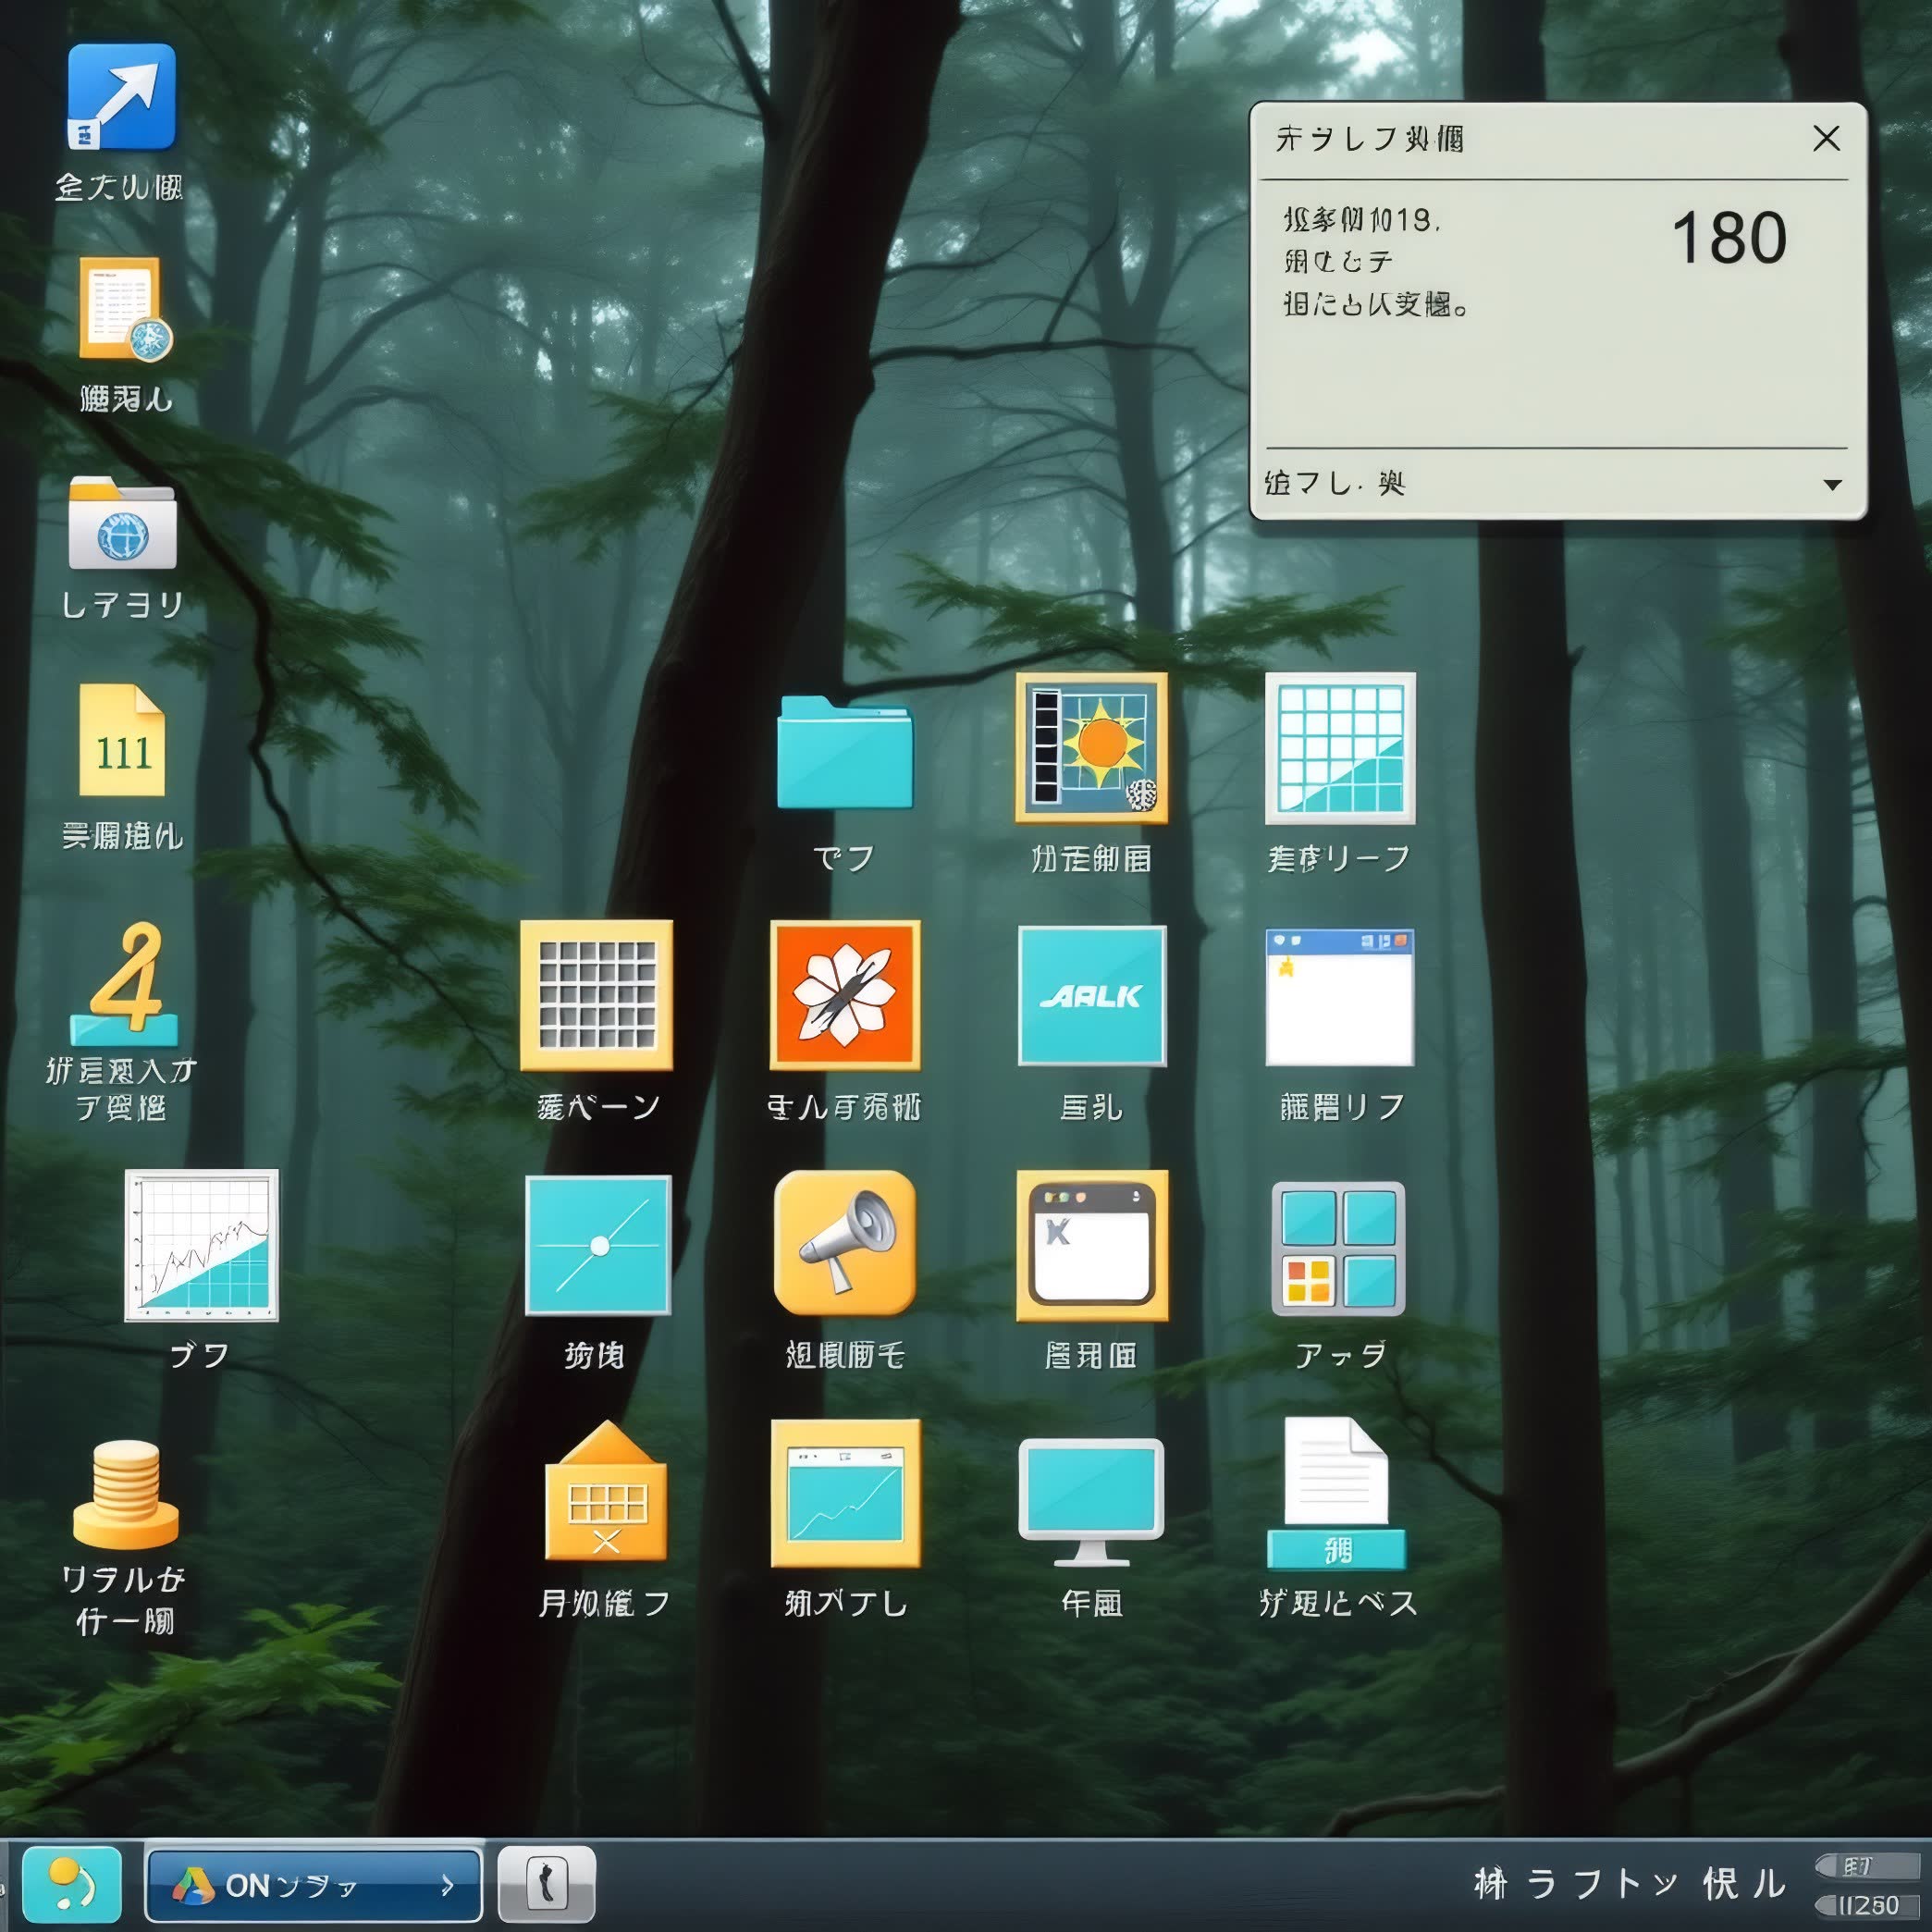
Task: Open the blue arrow shortcut icon
Action: [121, 97]
